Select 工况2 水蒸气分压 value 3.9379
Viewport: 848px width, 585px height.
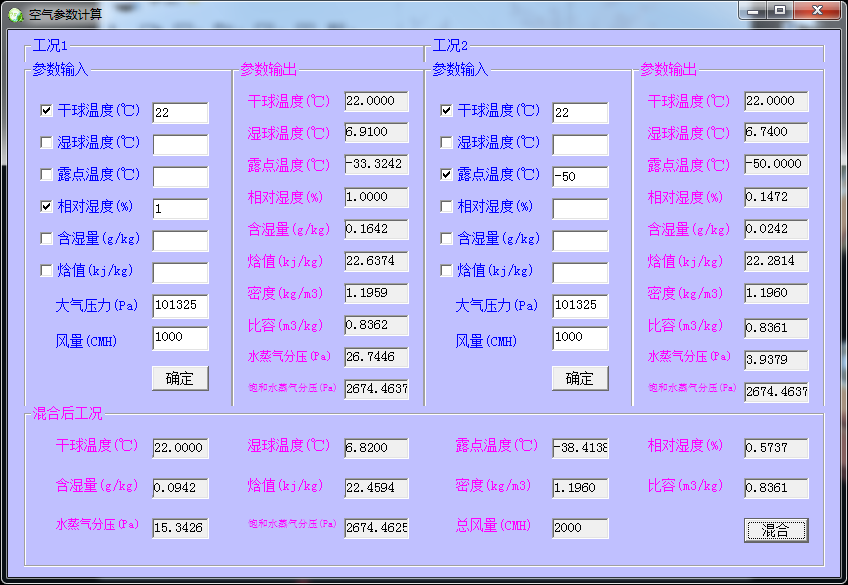[x=776, y=360]
